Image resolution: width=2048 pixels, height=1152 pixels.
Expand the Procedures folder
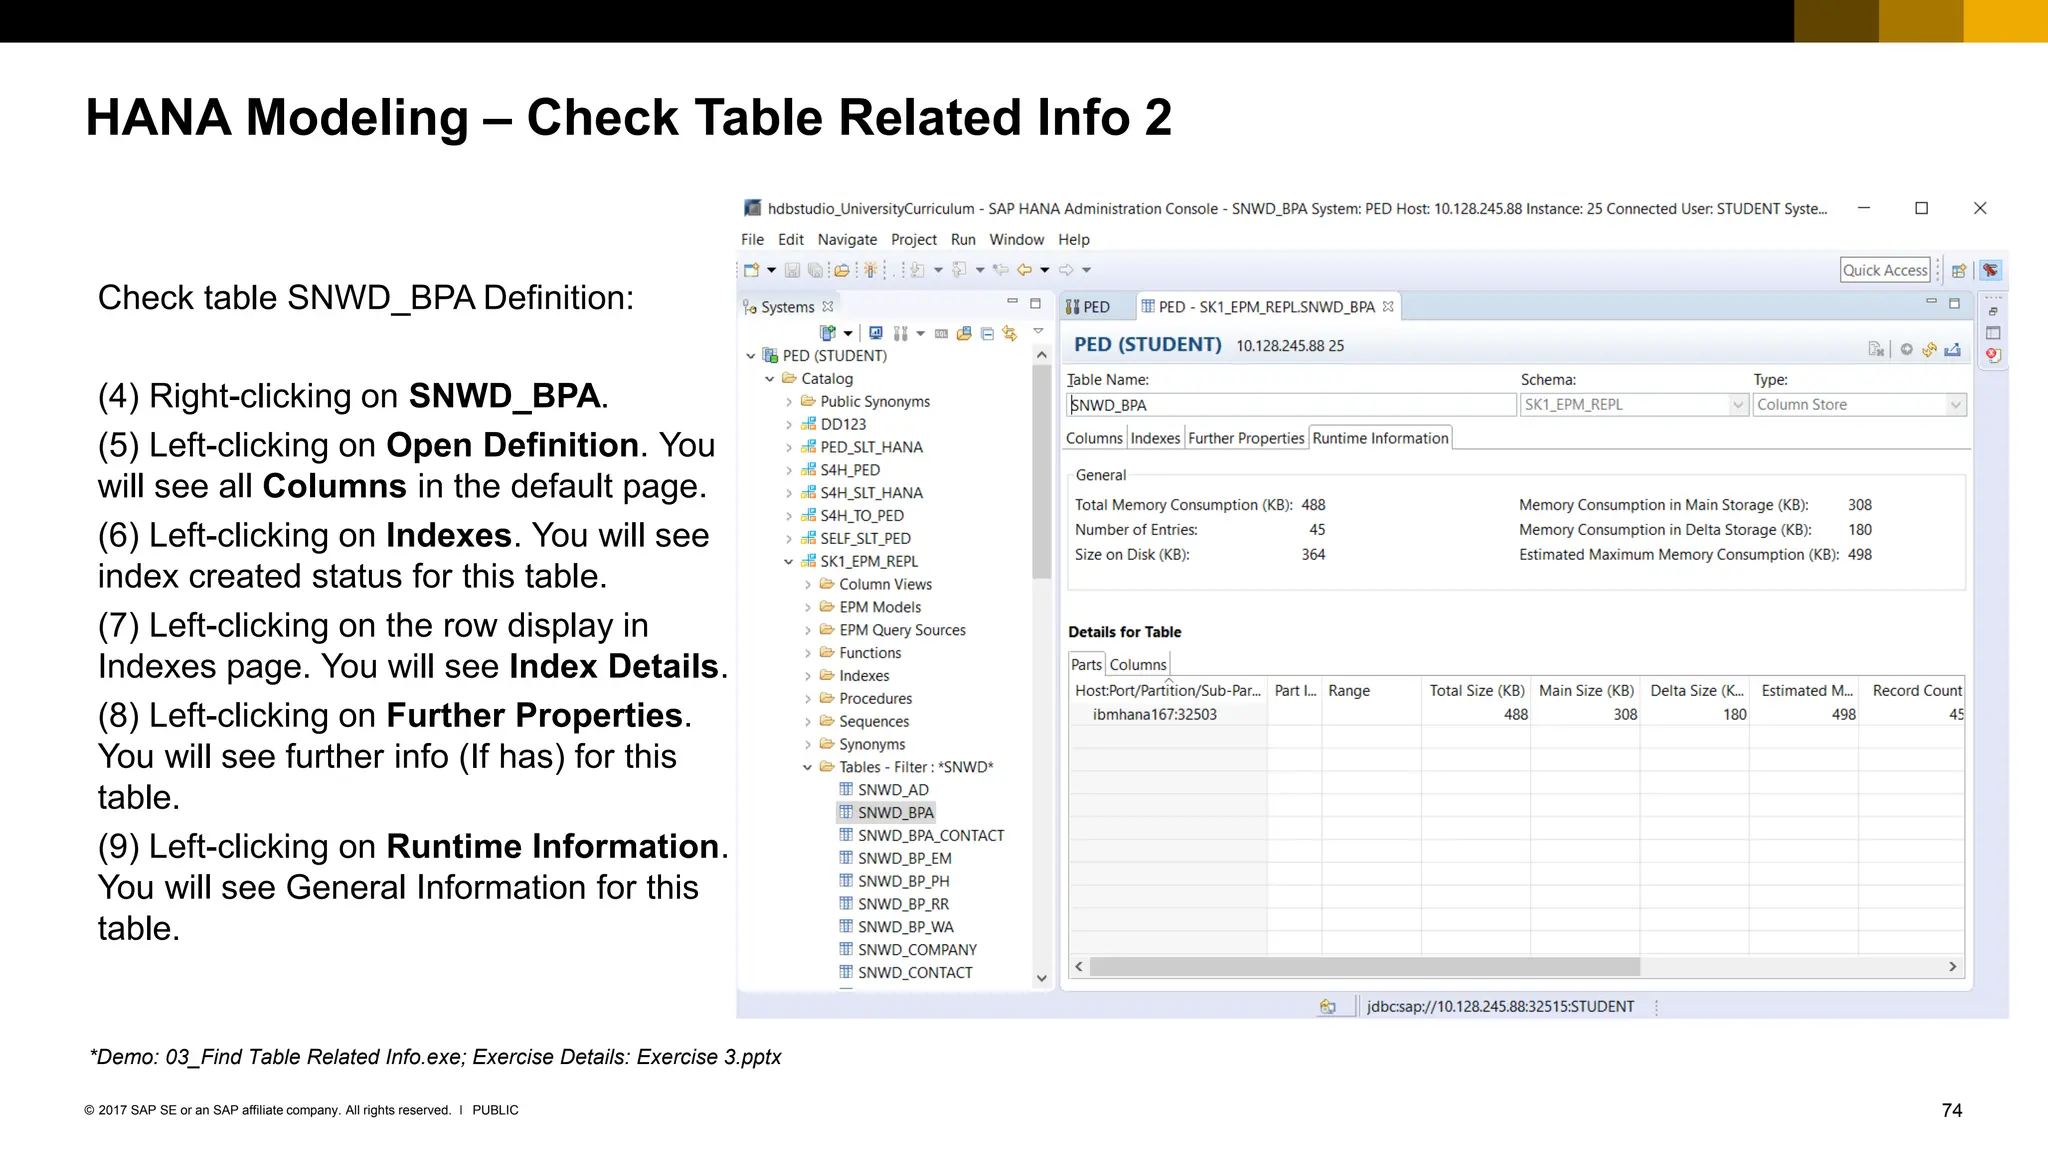pos(808,699)
